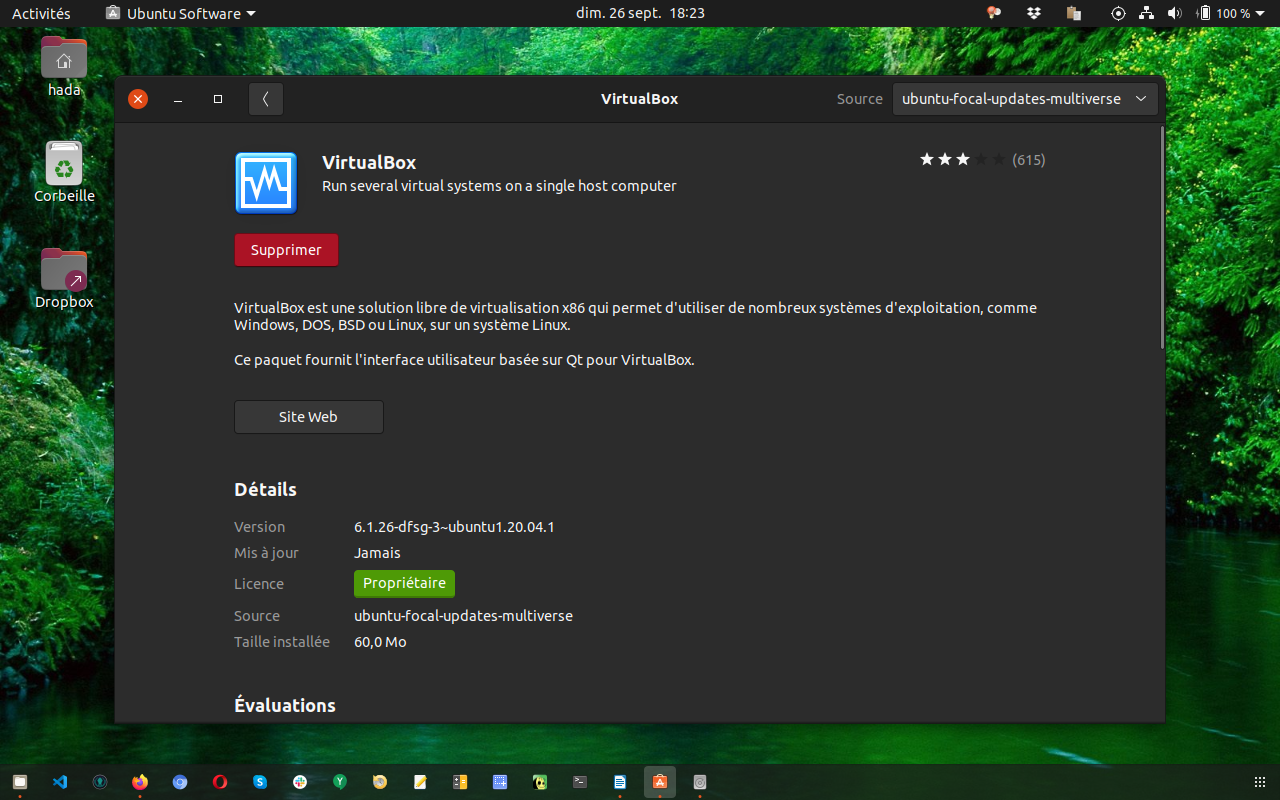Open the Corbeille trash icon on desktop
The image size is (1280, 800).
[x=64, y=172]
